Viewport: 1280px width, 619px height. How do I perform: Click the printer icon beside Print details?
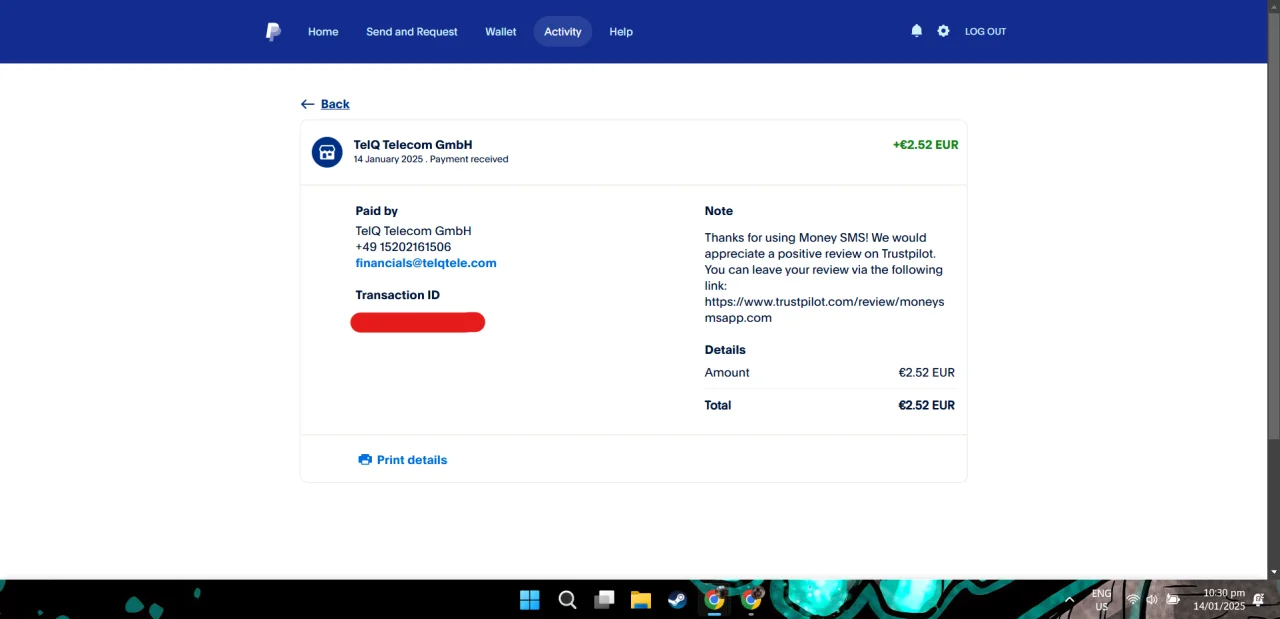click(x=365, y=460)
